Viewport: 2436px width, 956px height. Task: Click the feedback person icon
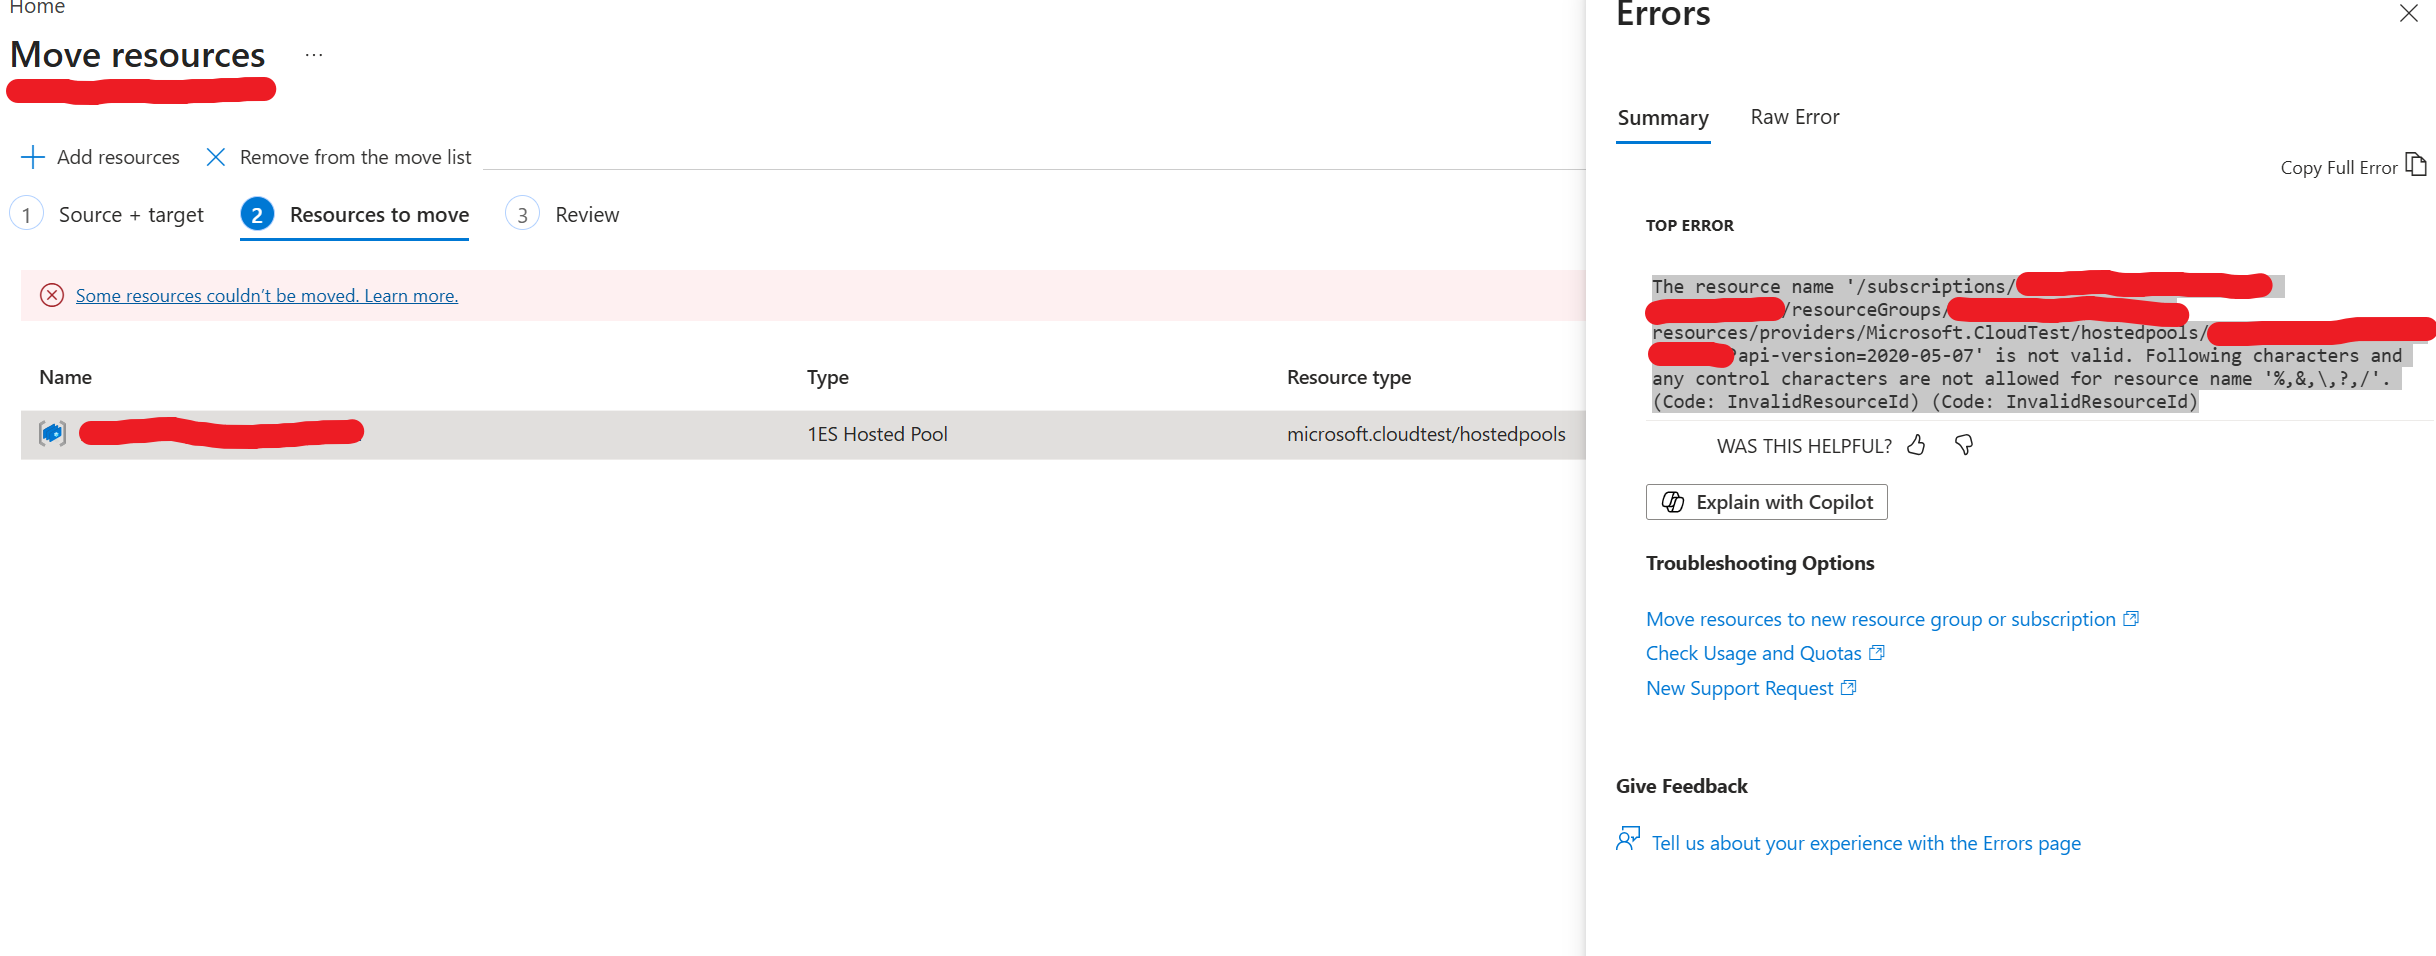point(1628,839)
